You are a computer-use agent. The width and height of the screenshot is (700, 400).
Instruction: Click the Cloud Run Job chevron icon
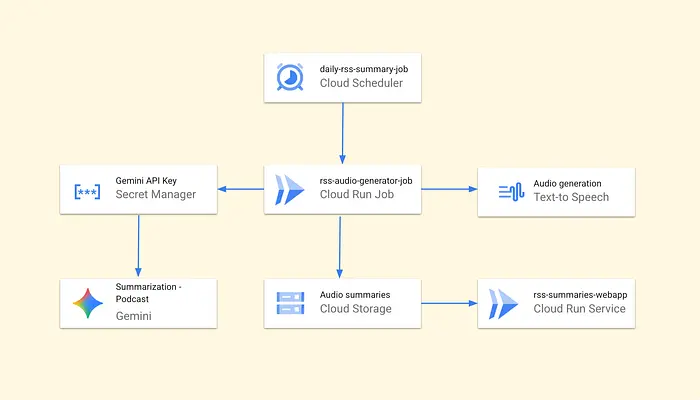(291, 190)
